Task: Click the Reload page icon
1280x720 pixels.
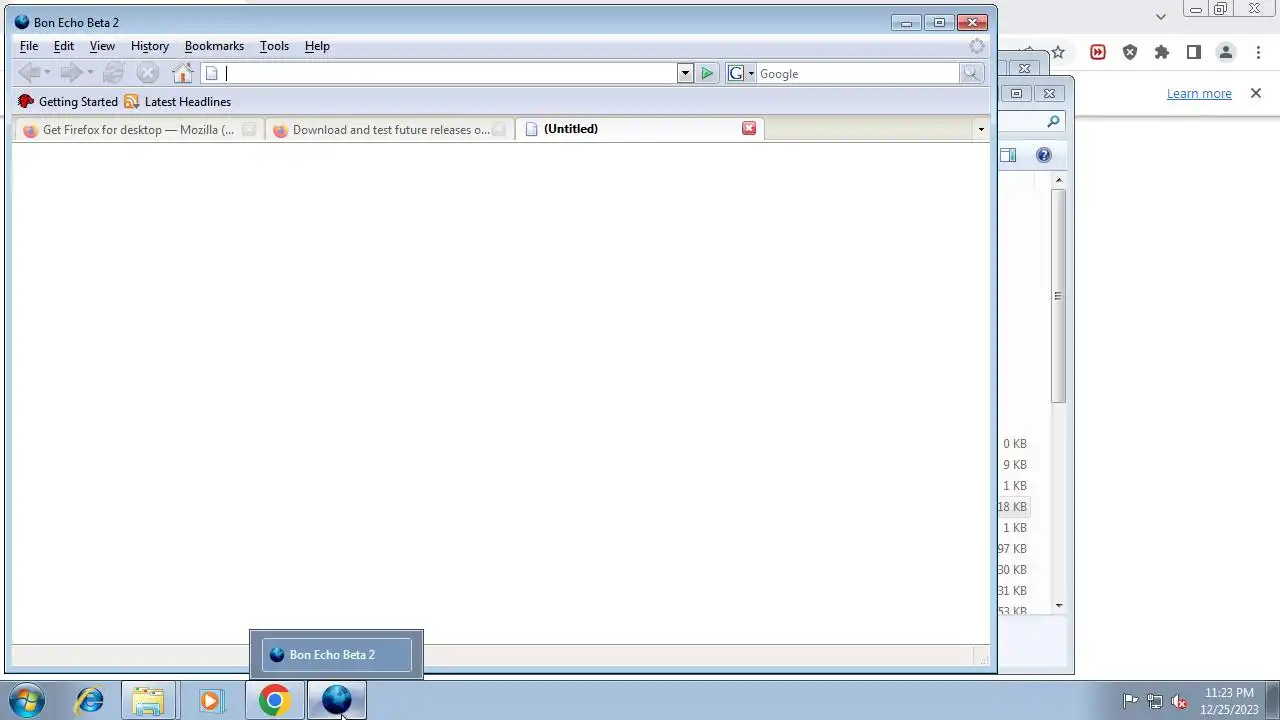Action: coord(114,73)
